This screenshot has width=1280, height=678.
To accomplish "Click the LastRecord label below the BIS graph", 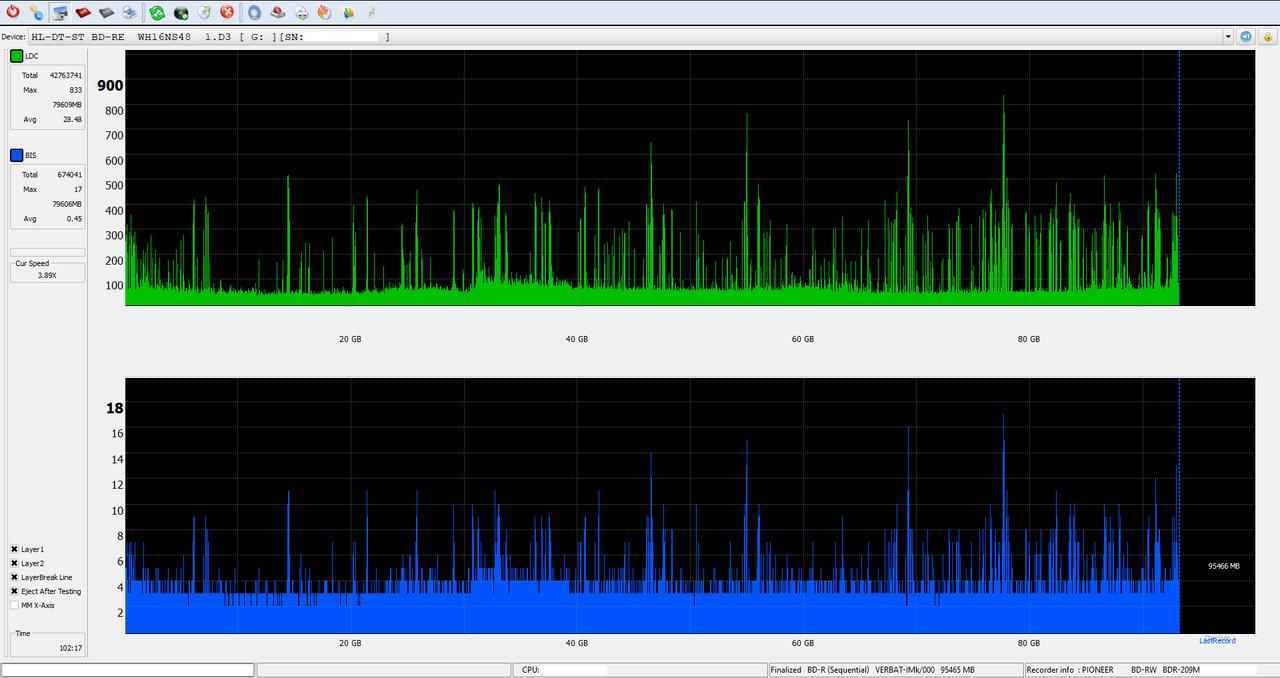I will tap(1217, 640).
